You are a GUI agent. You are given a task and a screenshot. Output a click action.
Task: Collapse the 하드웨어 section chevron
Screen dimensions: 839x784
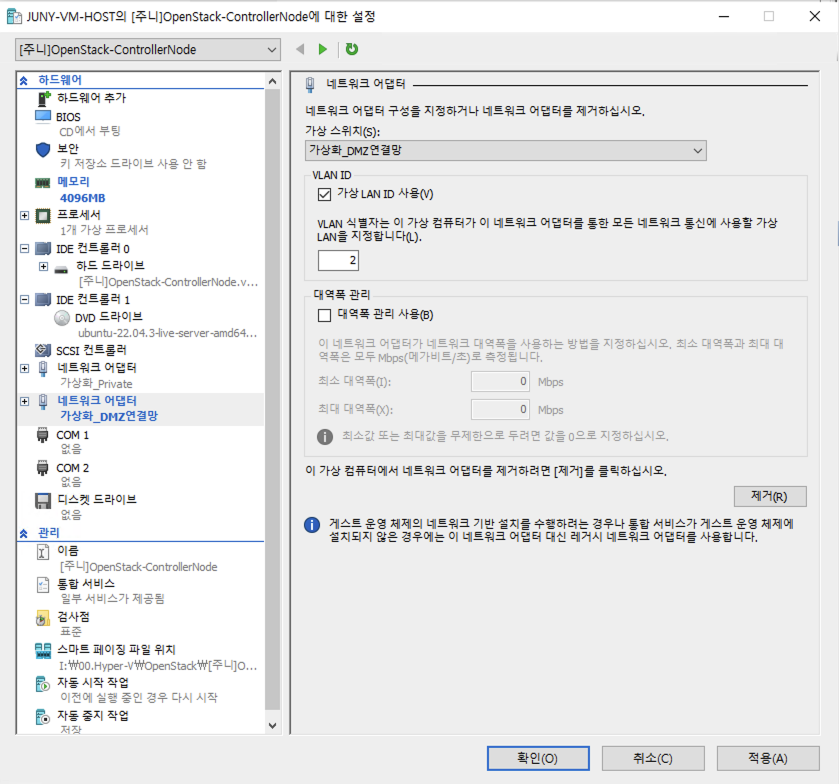[x=24, y=81]
